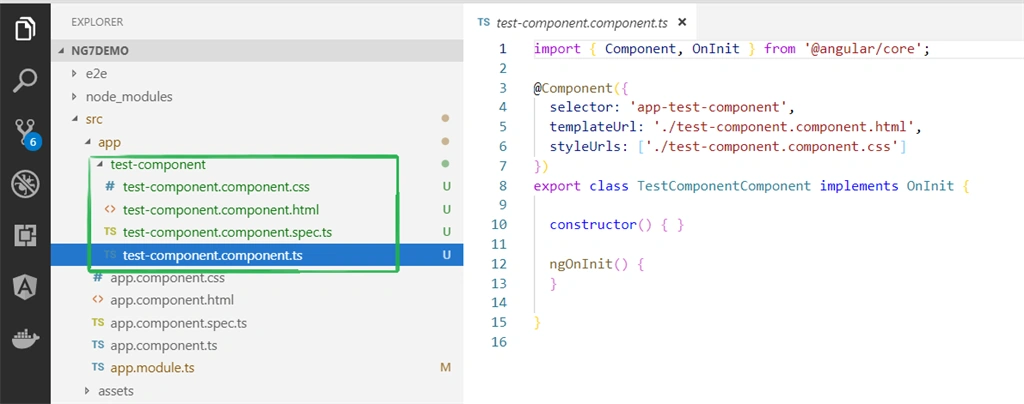Click the implements keyword in line 8

[x=859, y=186]
